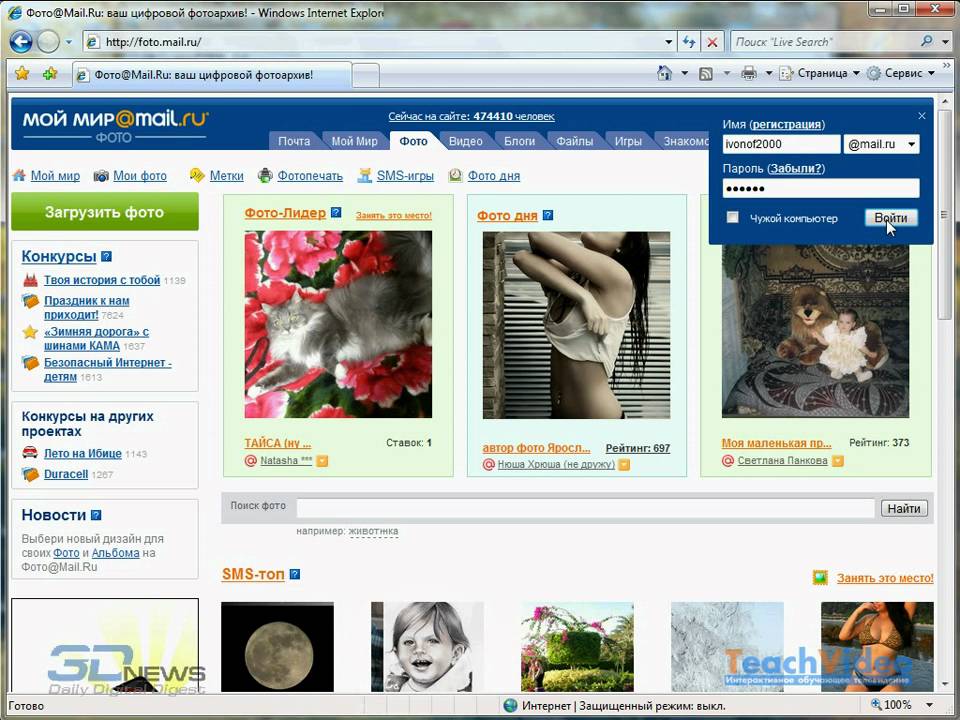This screenshot has width=960, height=720.
Task: Select the Фото@Mail.Ru browser tab
Action: pos(212,75)
